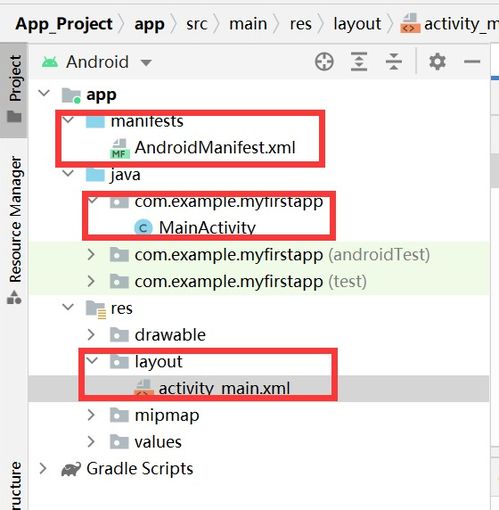This screenshot has height=510, width=499.
Task: Collapse the app module node
Action: click(x=44, y=93)
